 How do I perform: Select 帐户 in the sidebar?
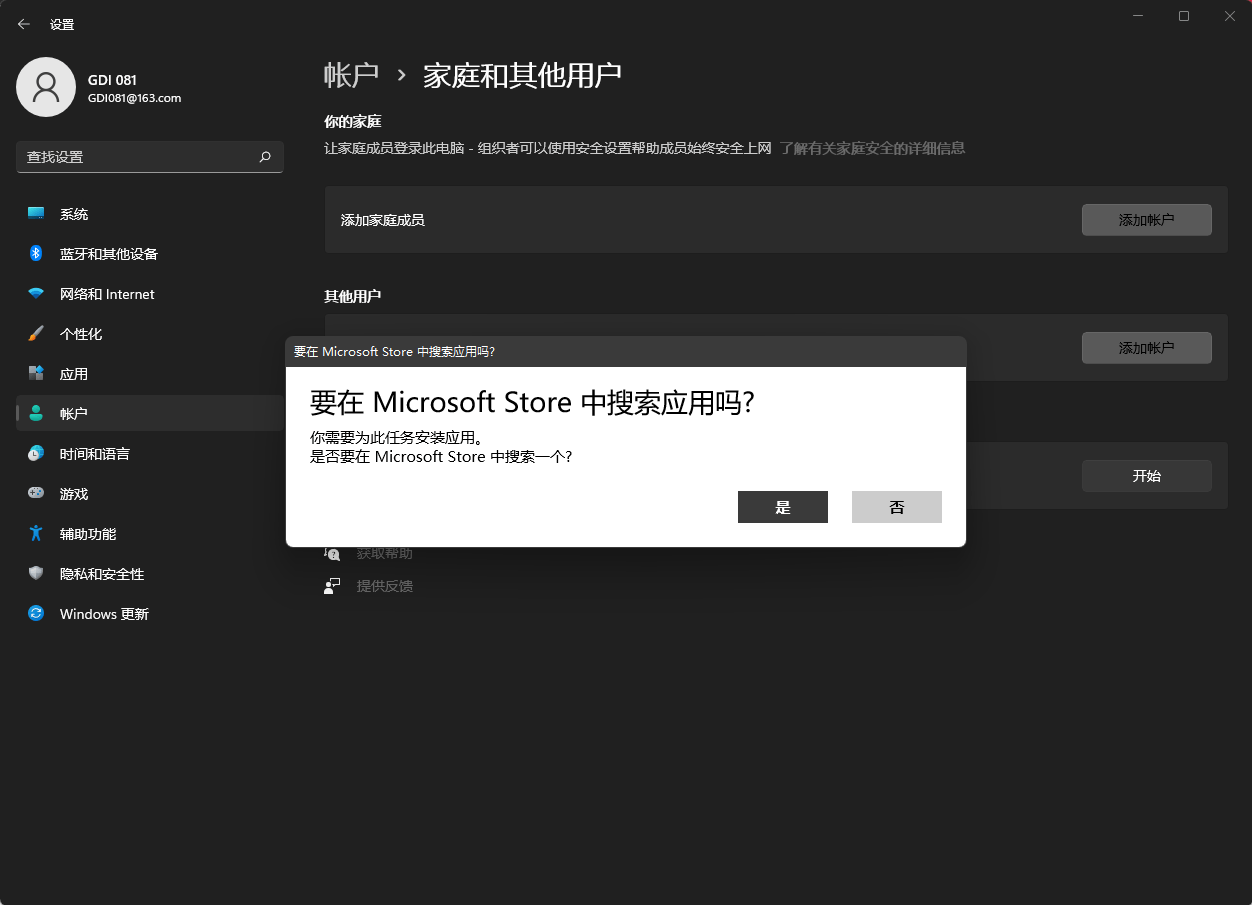pos(150,414)
